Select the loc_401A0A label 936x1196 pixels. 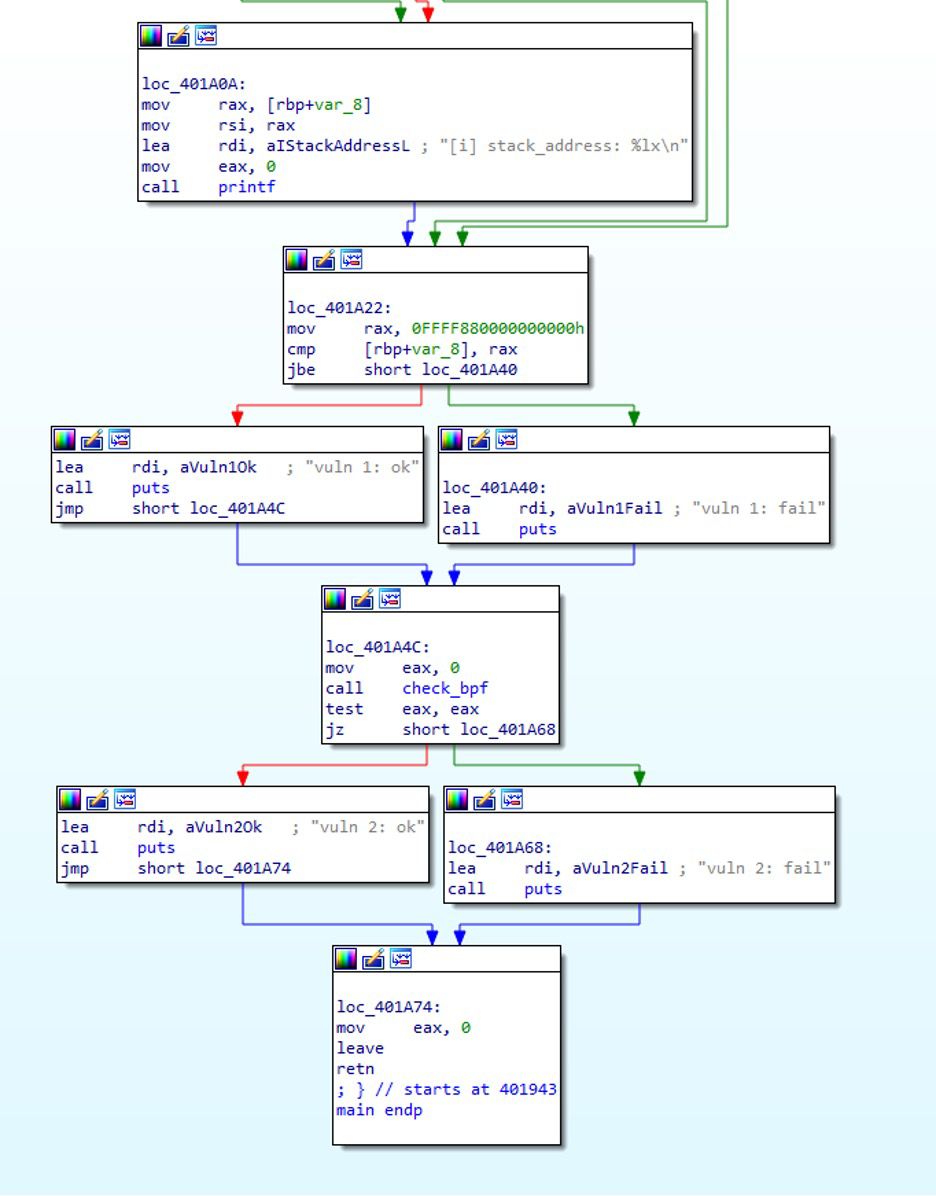(x=194, y=84)
